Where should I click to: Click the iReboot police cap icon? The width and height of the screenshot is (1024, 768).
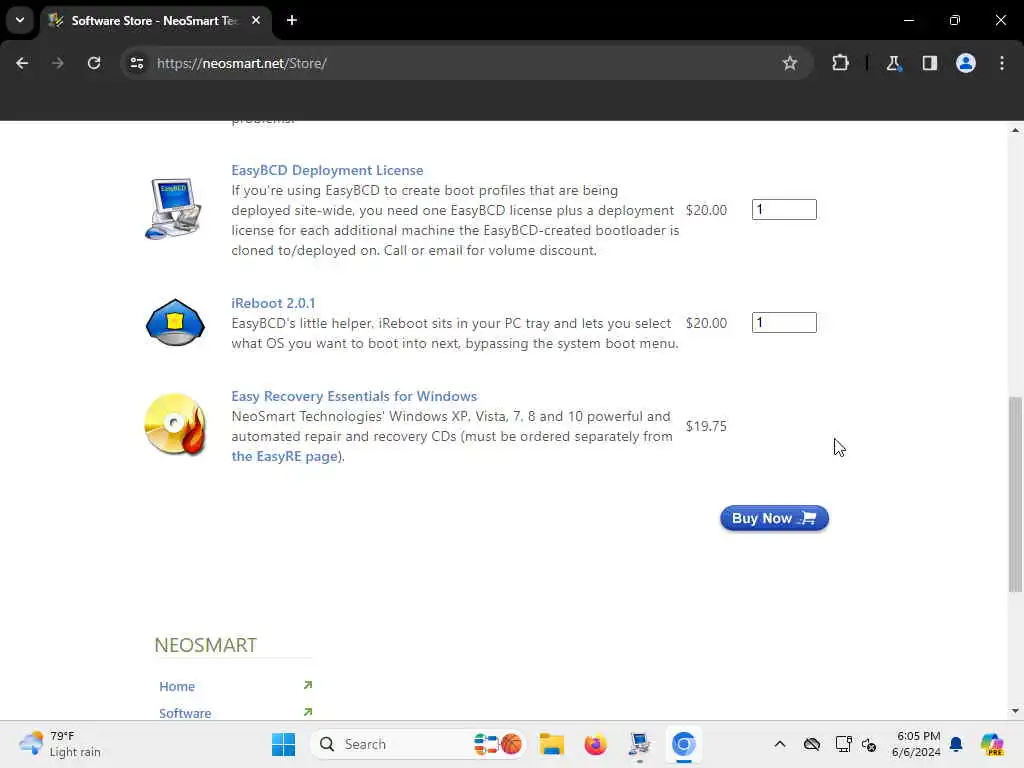pos(175,323)
